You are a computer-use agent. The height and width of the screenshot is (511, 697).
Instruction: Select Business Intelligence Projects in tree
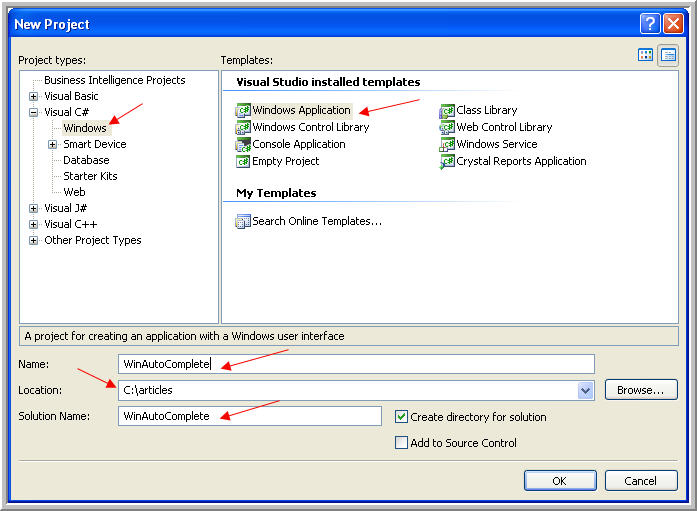coord(115,80)
